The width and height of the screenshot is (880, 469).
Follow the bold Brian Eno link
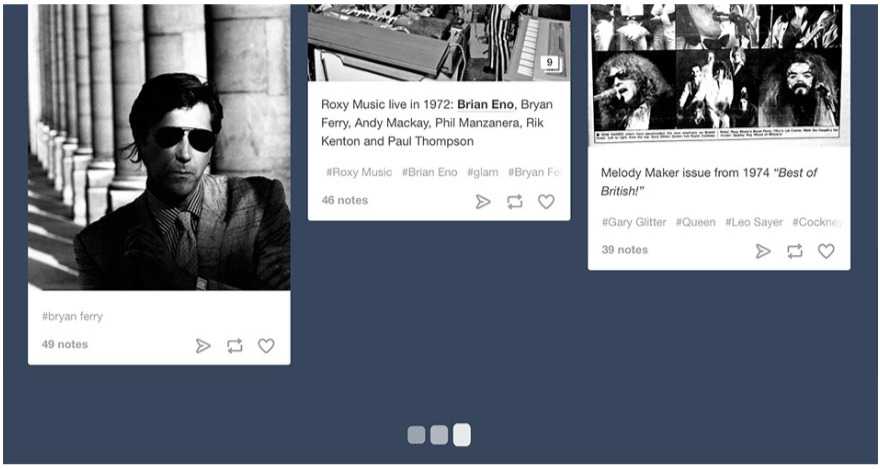pyautogui.click(x=485, y=104)
